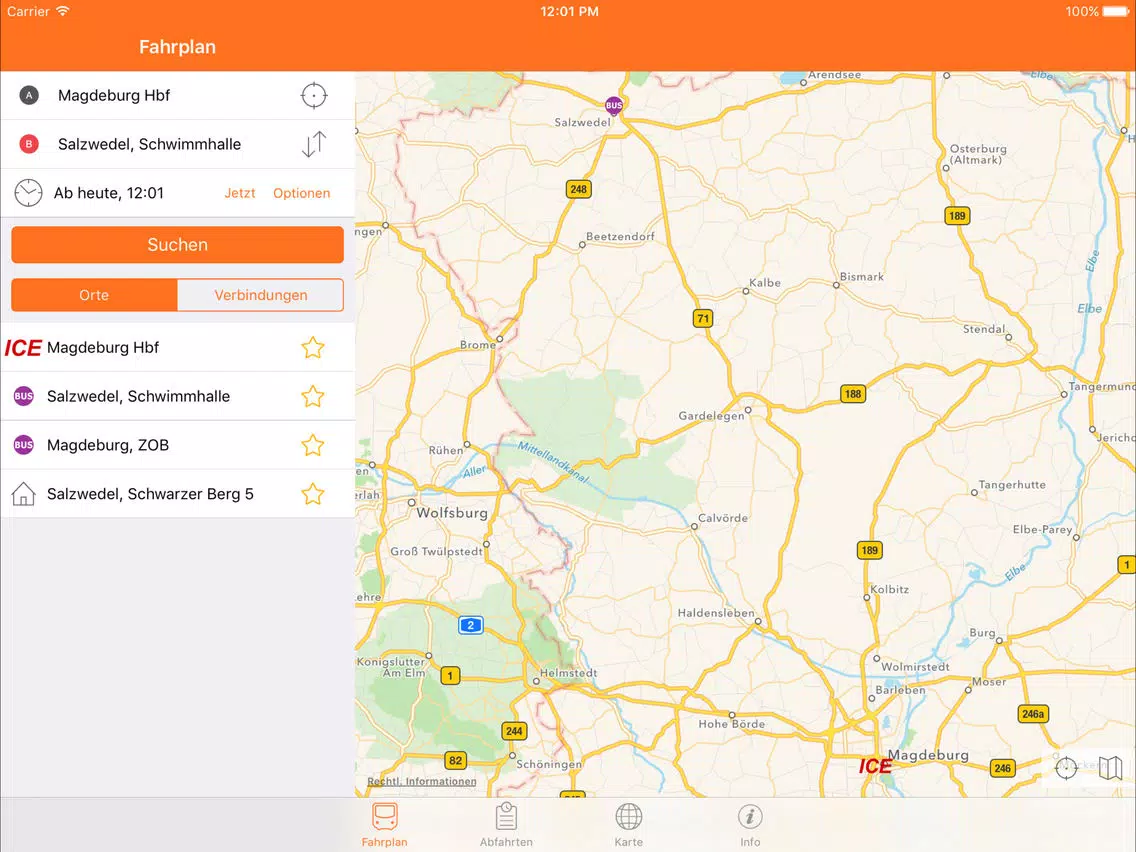Tap the Helmstedt label on the map
Screen dimensions: 1136x852
(x=569, y=673)
